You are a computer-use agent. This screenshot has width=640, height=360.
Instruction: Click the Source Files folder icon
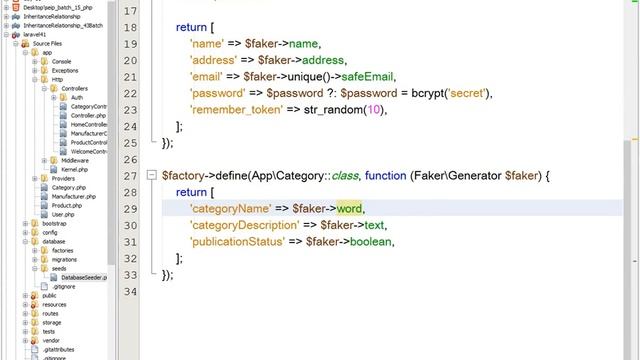point(25,44)
